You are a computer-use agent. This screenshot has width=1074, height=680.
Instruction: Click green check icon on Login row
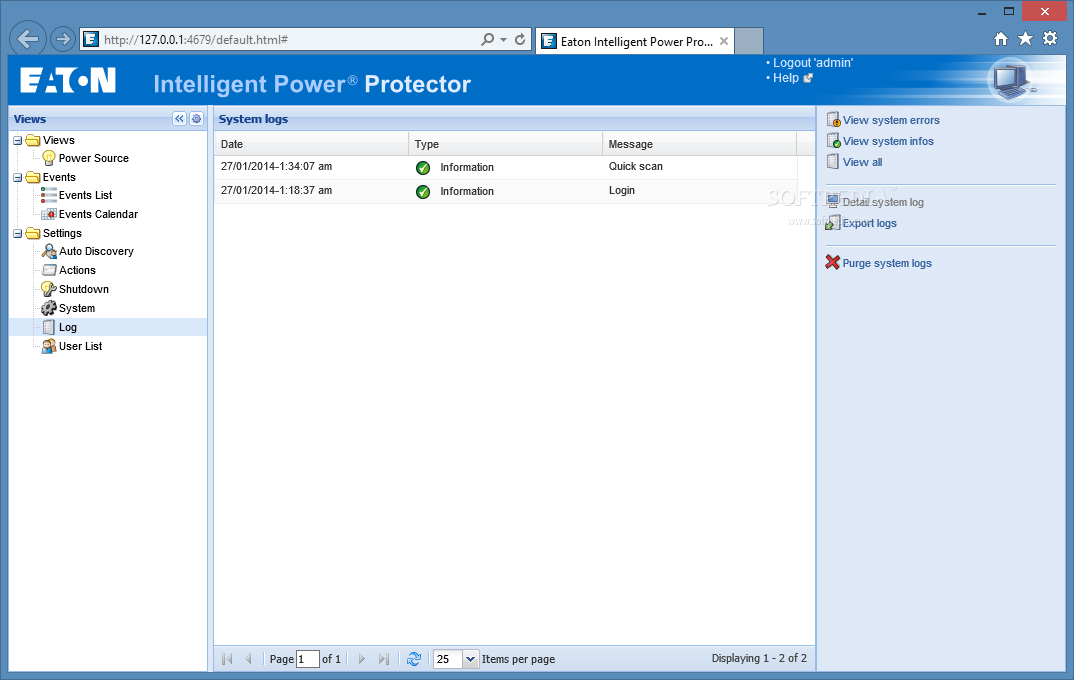[423, 192]
